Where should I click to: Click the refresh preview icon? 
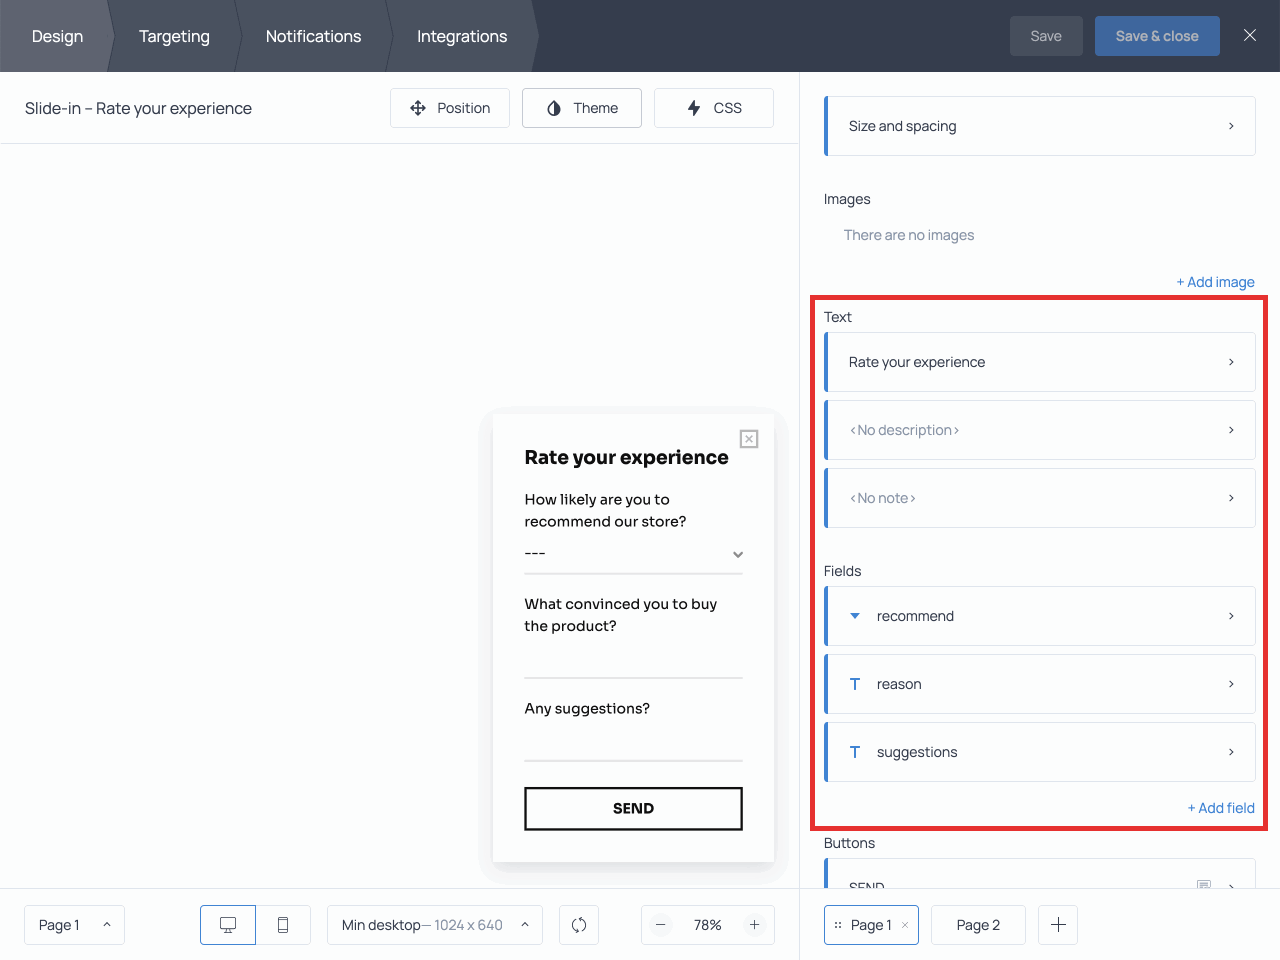[x=579, y=925]
